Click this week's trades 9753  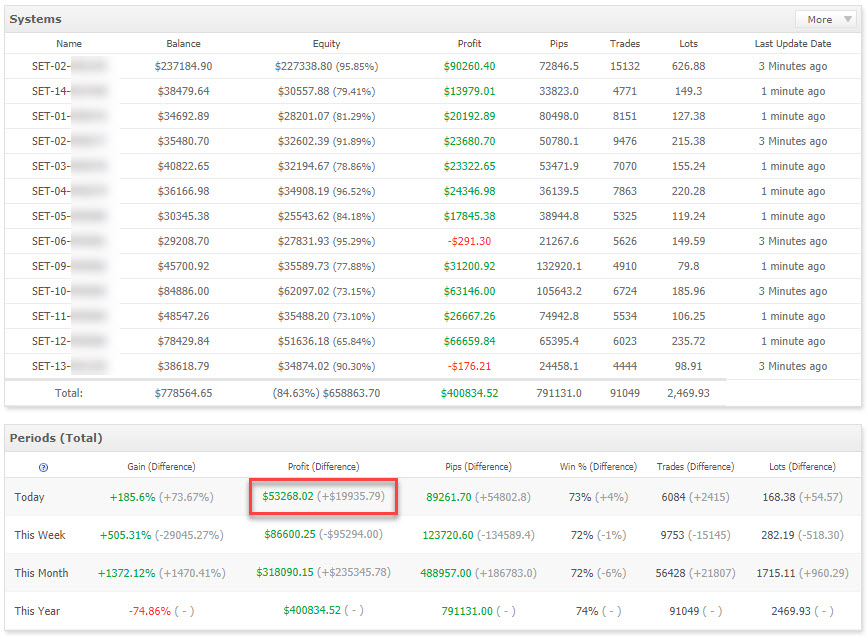click(x=672, y=535)
